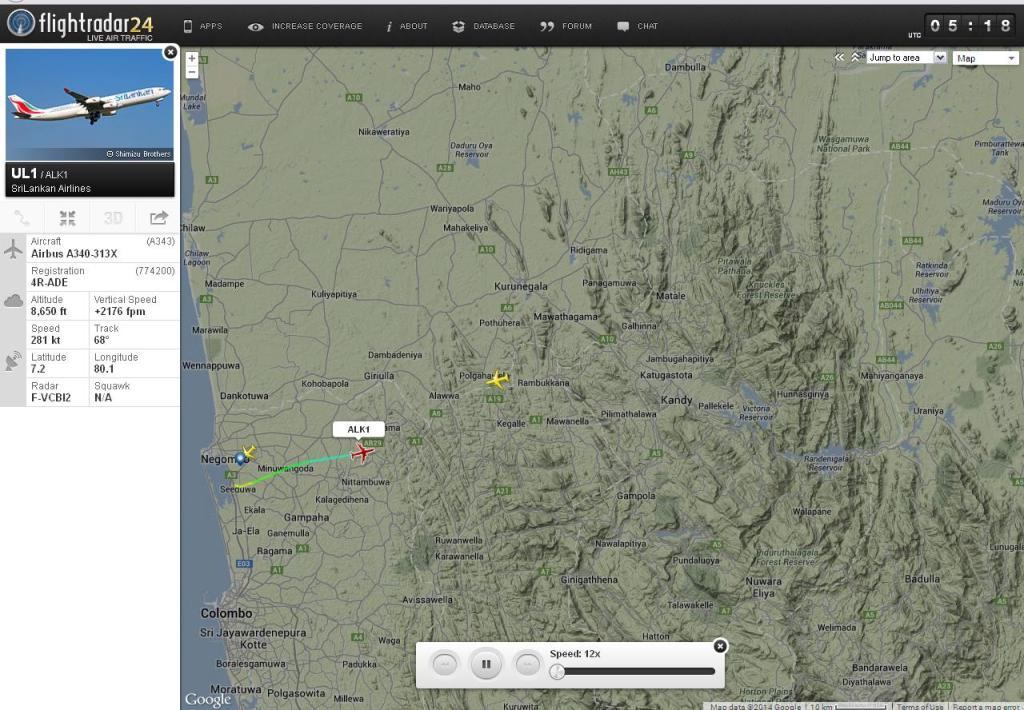Open the Forum menu item

[566, 26]
